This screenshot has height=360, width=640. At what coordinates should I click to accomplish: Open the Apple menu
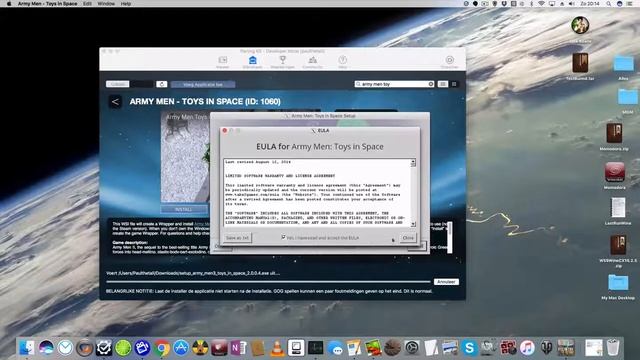coord(9,3)
